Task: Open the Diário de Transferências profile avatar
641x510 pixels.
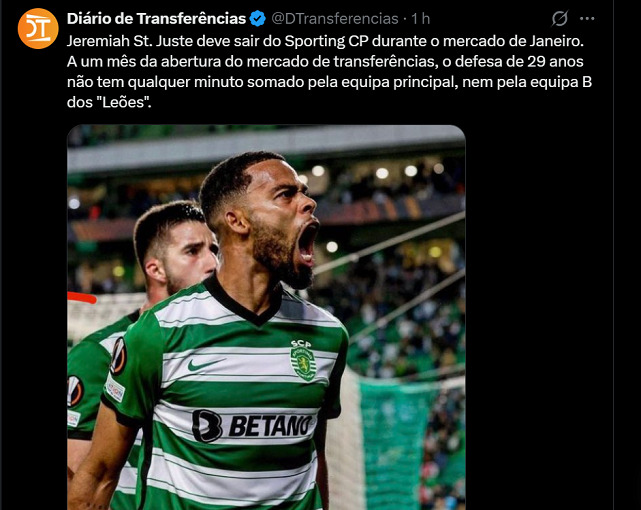Action: click(x=38, y=29)
